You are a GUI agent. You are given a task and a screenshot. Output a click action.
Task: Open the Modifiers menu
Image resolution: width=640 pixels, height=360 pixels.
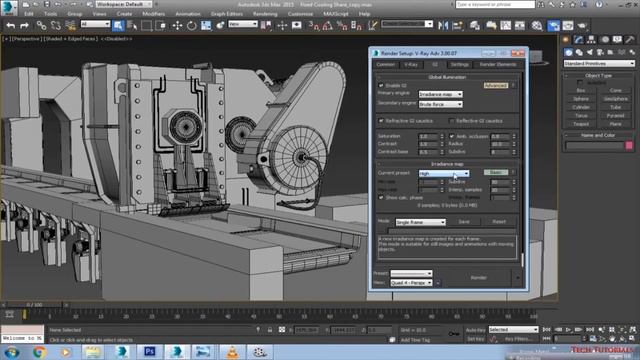click(x=153, y=14)
